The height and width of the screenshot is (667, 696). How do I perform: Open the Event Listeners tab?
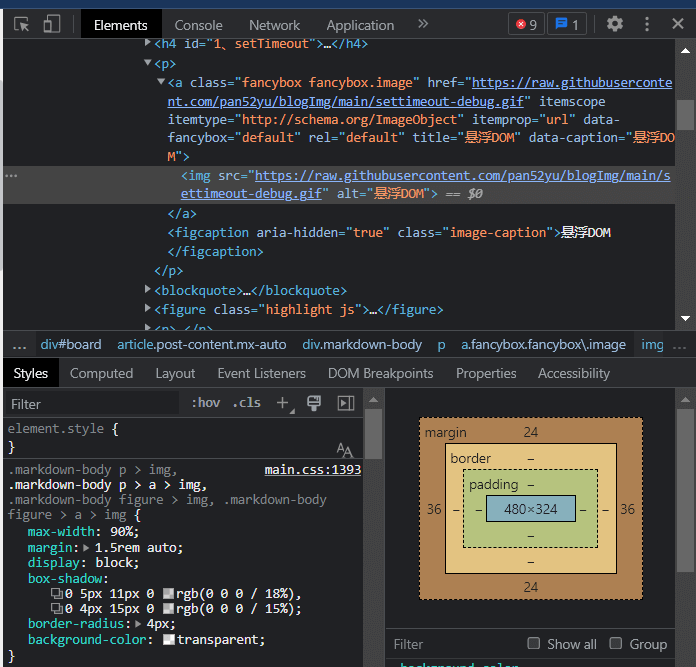[x=261, y=374]
